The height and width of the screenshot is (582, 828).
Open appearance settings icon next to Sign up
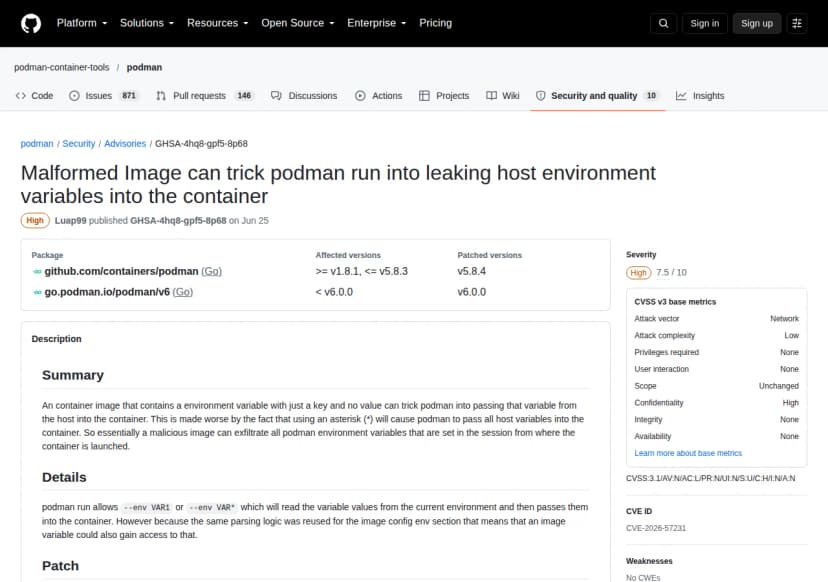(797, 23)
